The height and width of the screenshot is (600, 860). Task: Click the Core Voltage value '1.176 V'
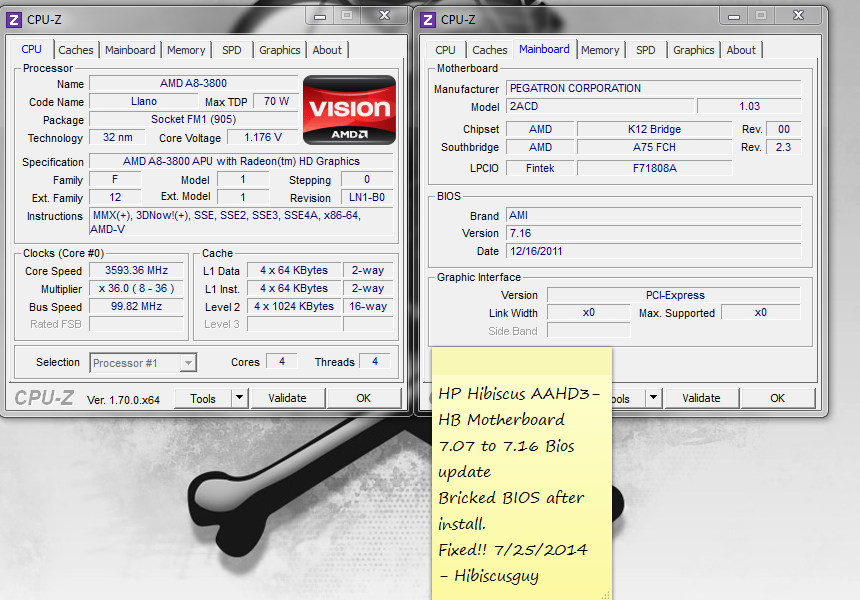pyautogui.click(x=263, y=138)
